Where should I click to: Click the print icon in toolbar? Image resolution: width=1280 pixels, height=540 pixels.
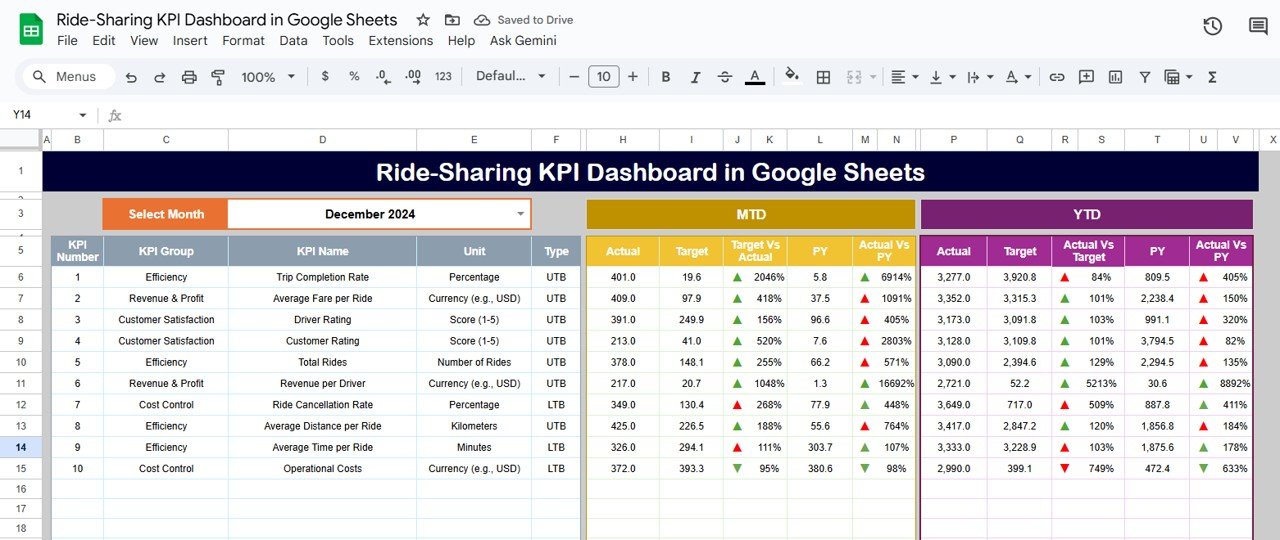(189, 77)
